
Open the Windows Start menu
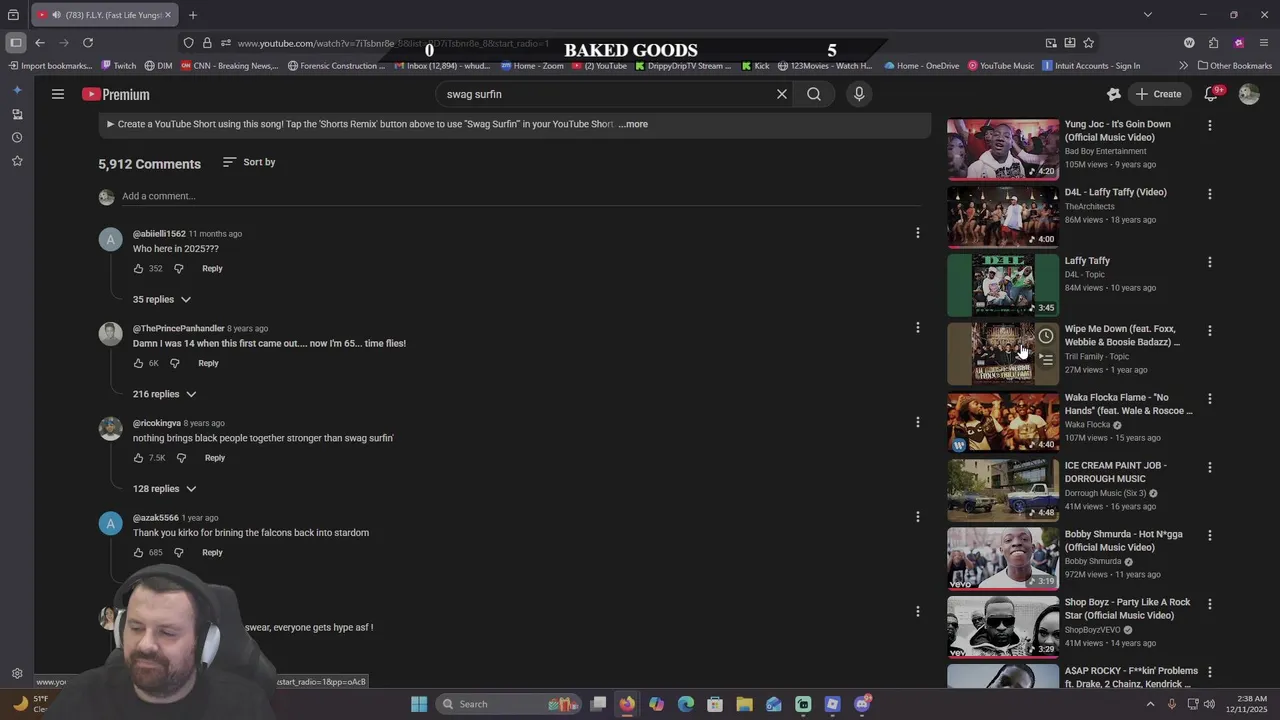coord(419,704)
